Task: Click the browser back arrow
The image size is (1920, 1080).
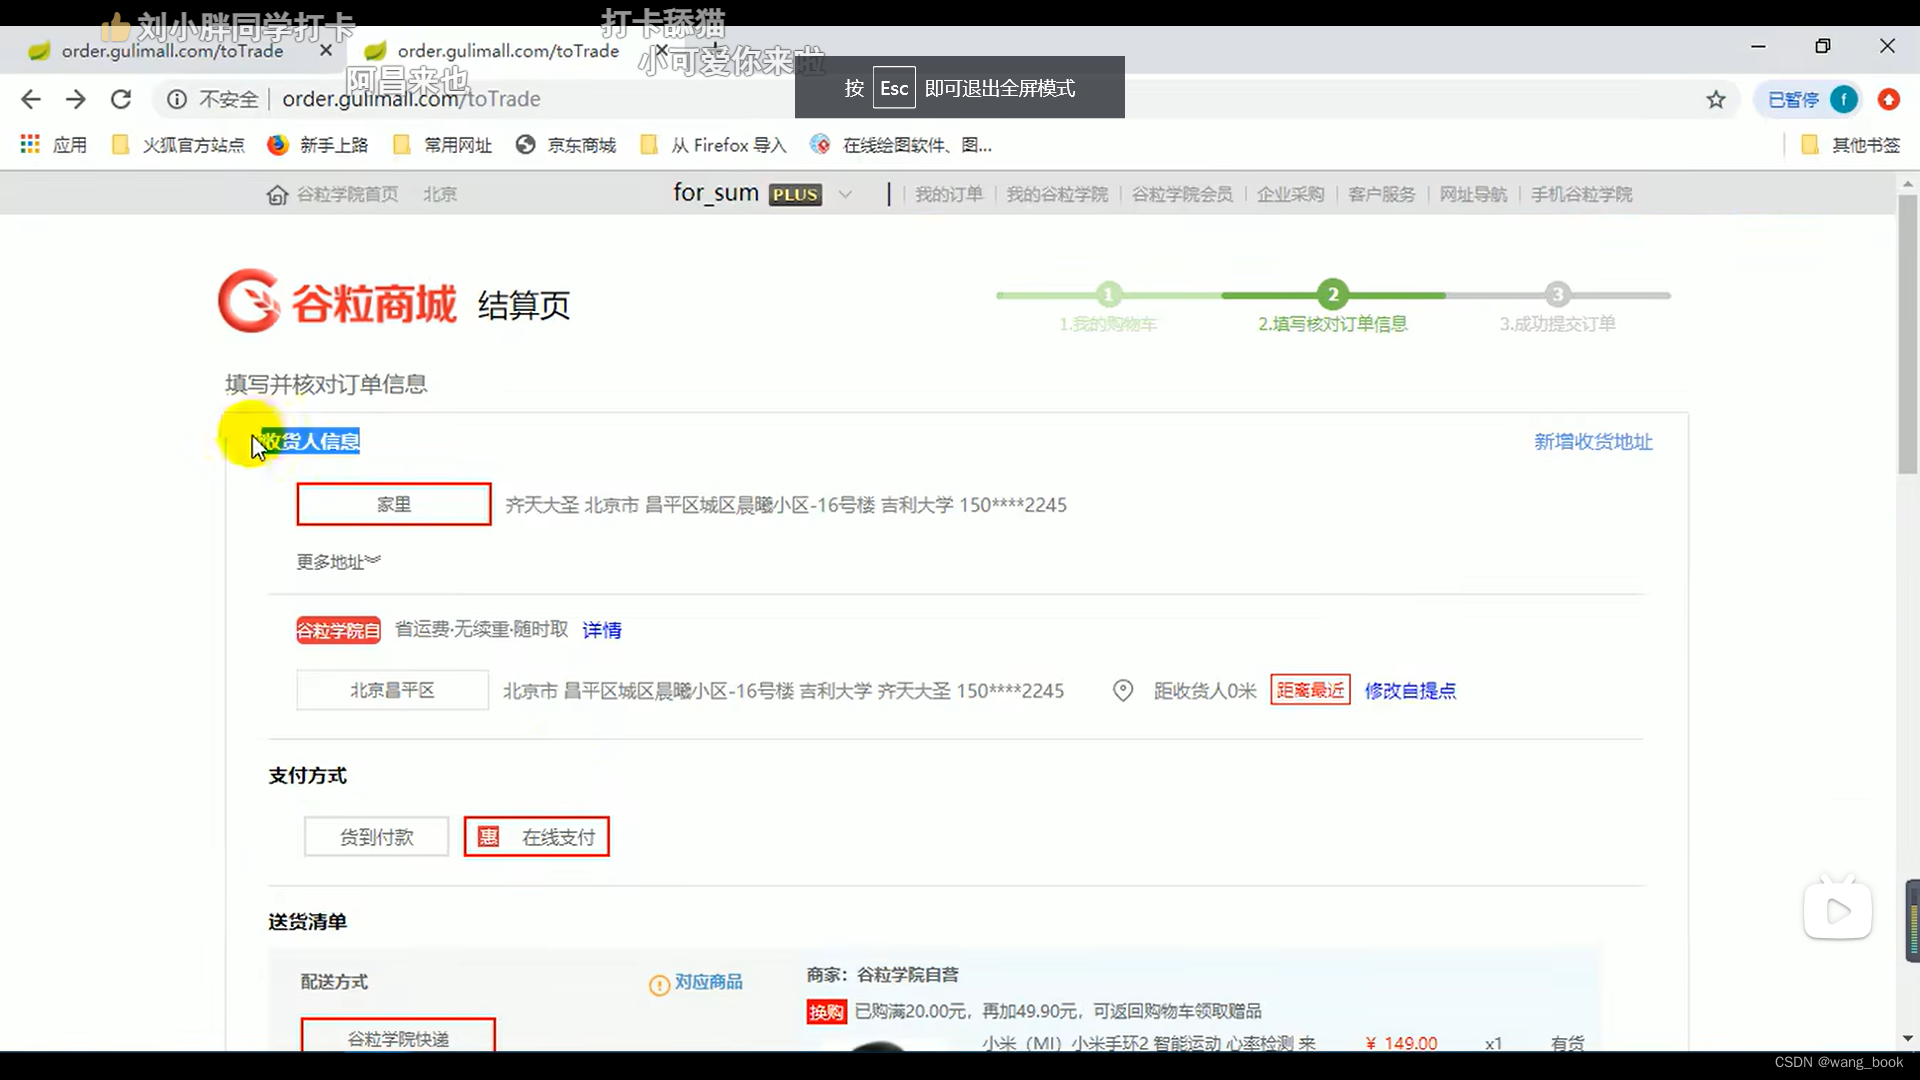Action: pyautogui.click(x=31, y=99)
